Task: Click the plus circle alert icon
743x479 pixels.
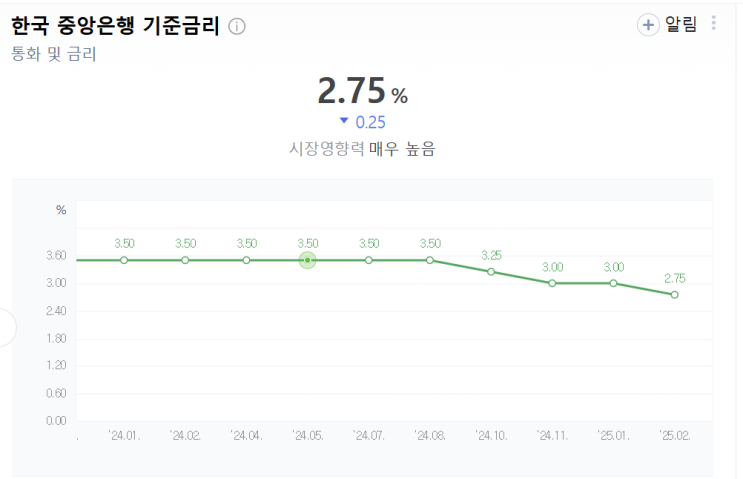Action: [648, 25]
